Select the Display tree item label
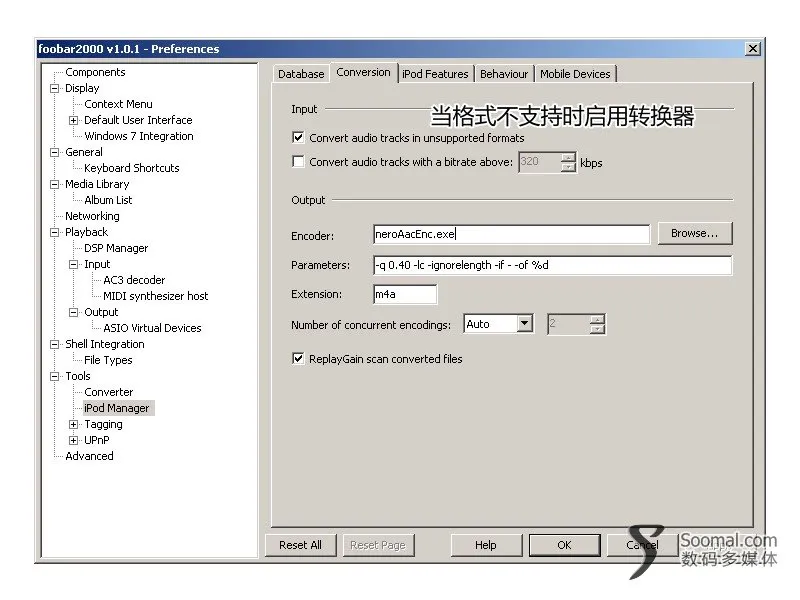 82,88
